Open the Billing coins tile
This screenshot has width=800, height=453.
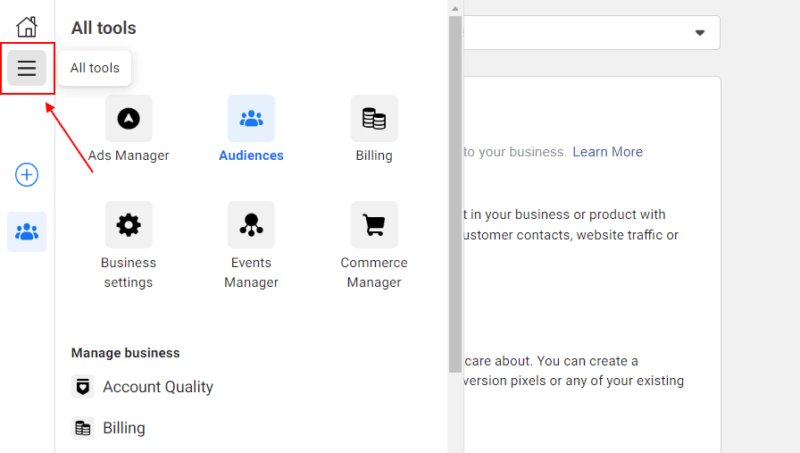[x=374, y=118]
